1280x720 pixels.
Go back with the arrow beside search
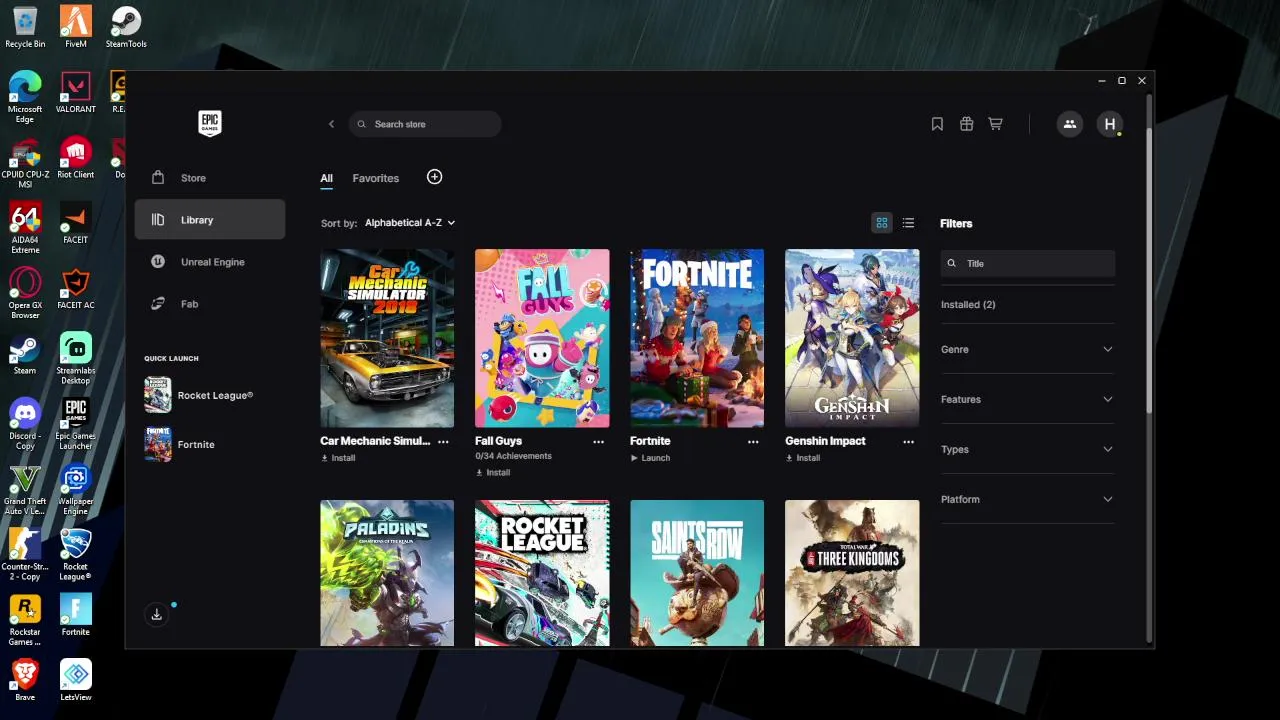coord(331,124)
